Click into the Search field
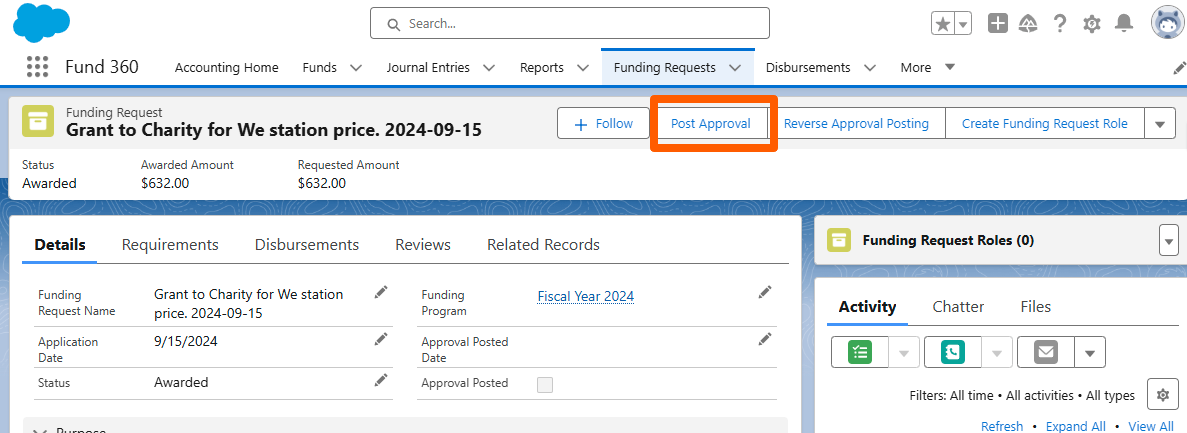This screenshot has width=1187, height=433. click(570, 23)
